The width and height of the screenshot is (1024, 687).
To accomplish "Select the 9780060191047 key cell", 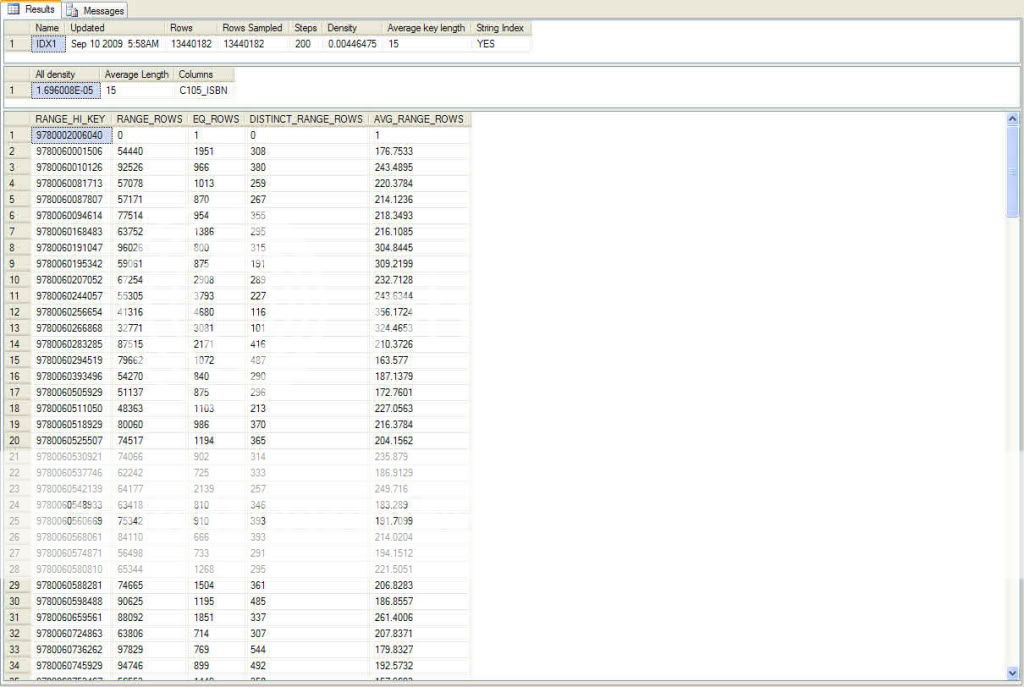I will 71,248.
